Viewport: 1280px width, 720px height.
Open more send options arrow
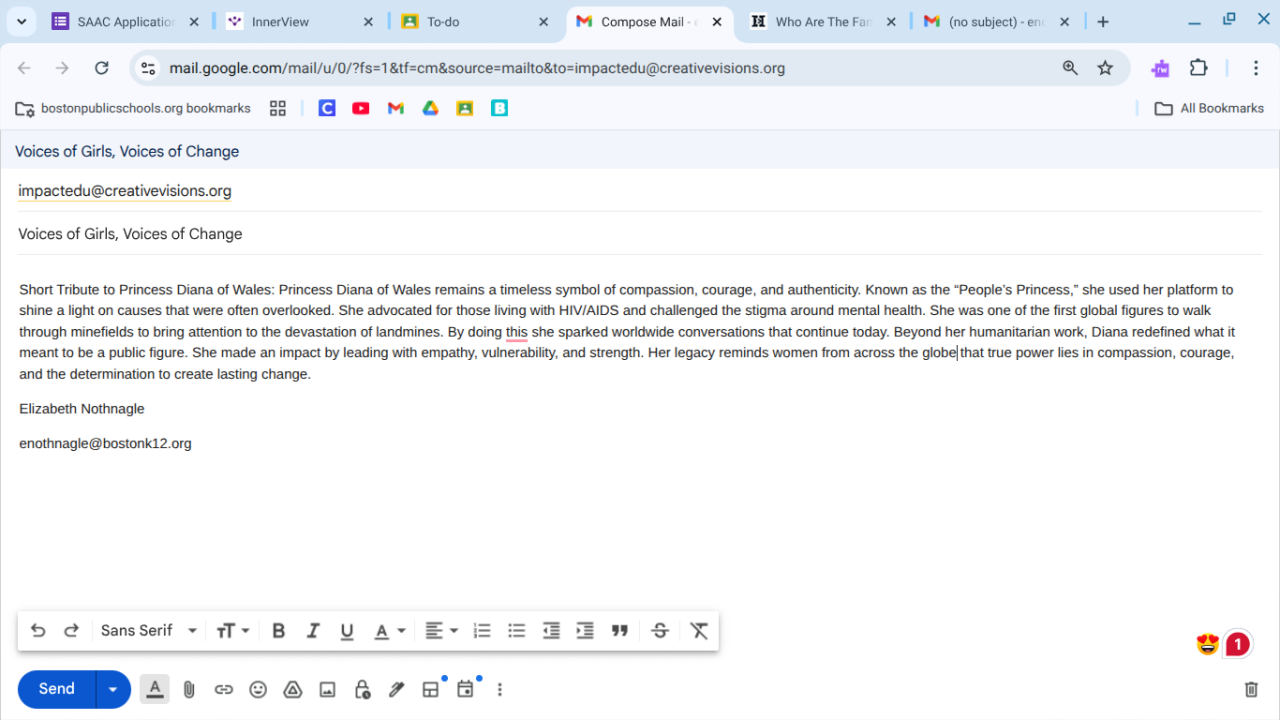[x=113, y=689]
